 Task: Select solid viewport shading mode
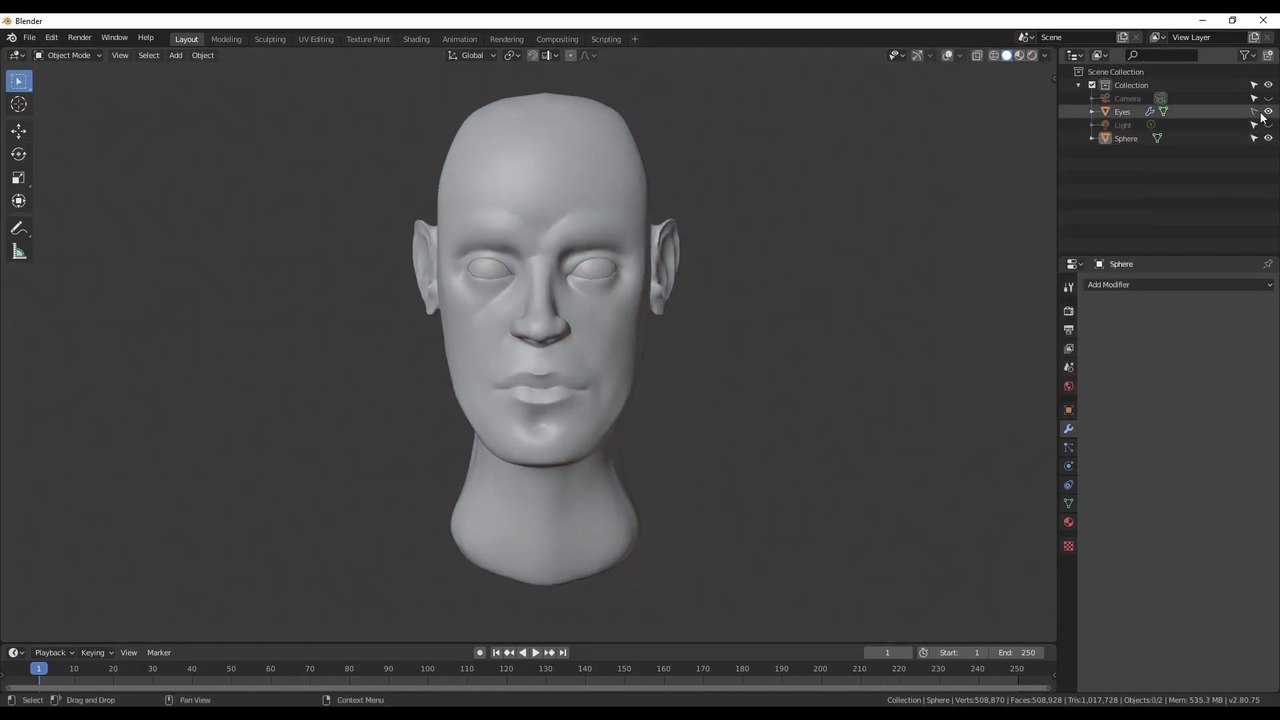click(1006, 55)
